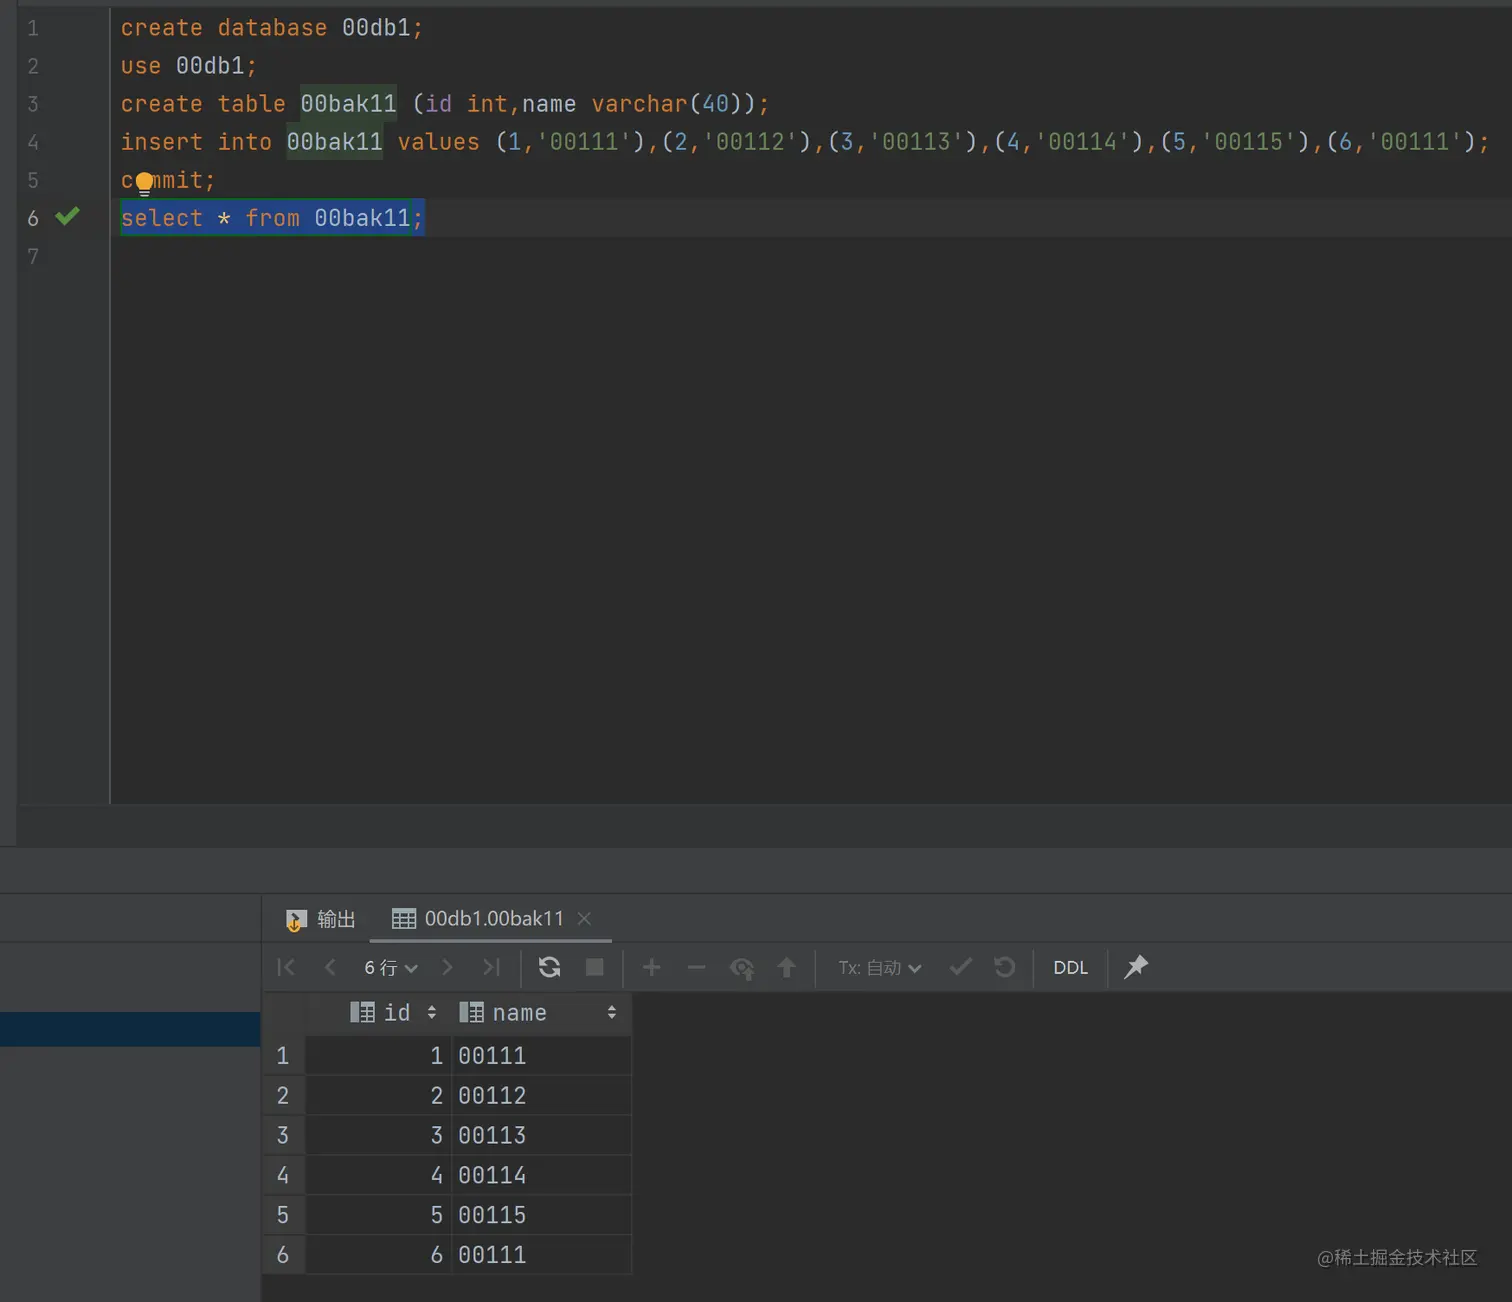Click editor line number 3 in gutter

coord(33,104)
